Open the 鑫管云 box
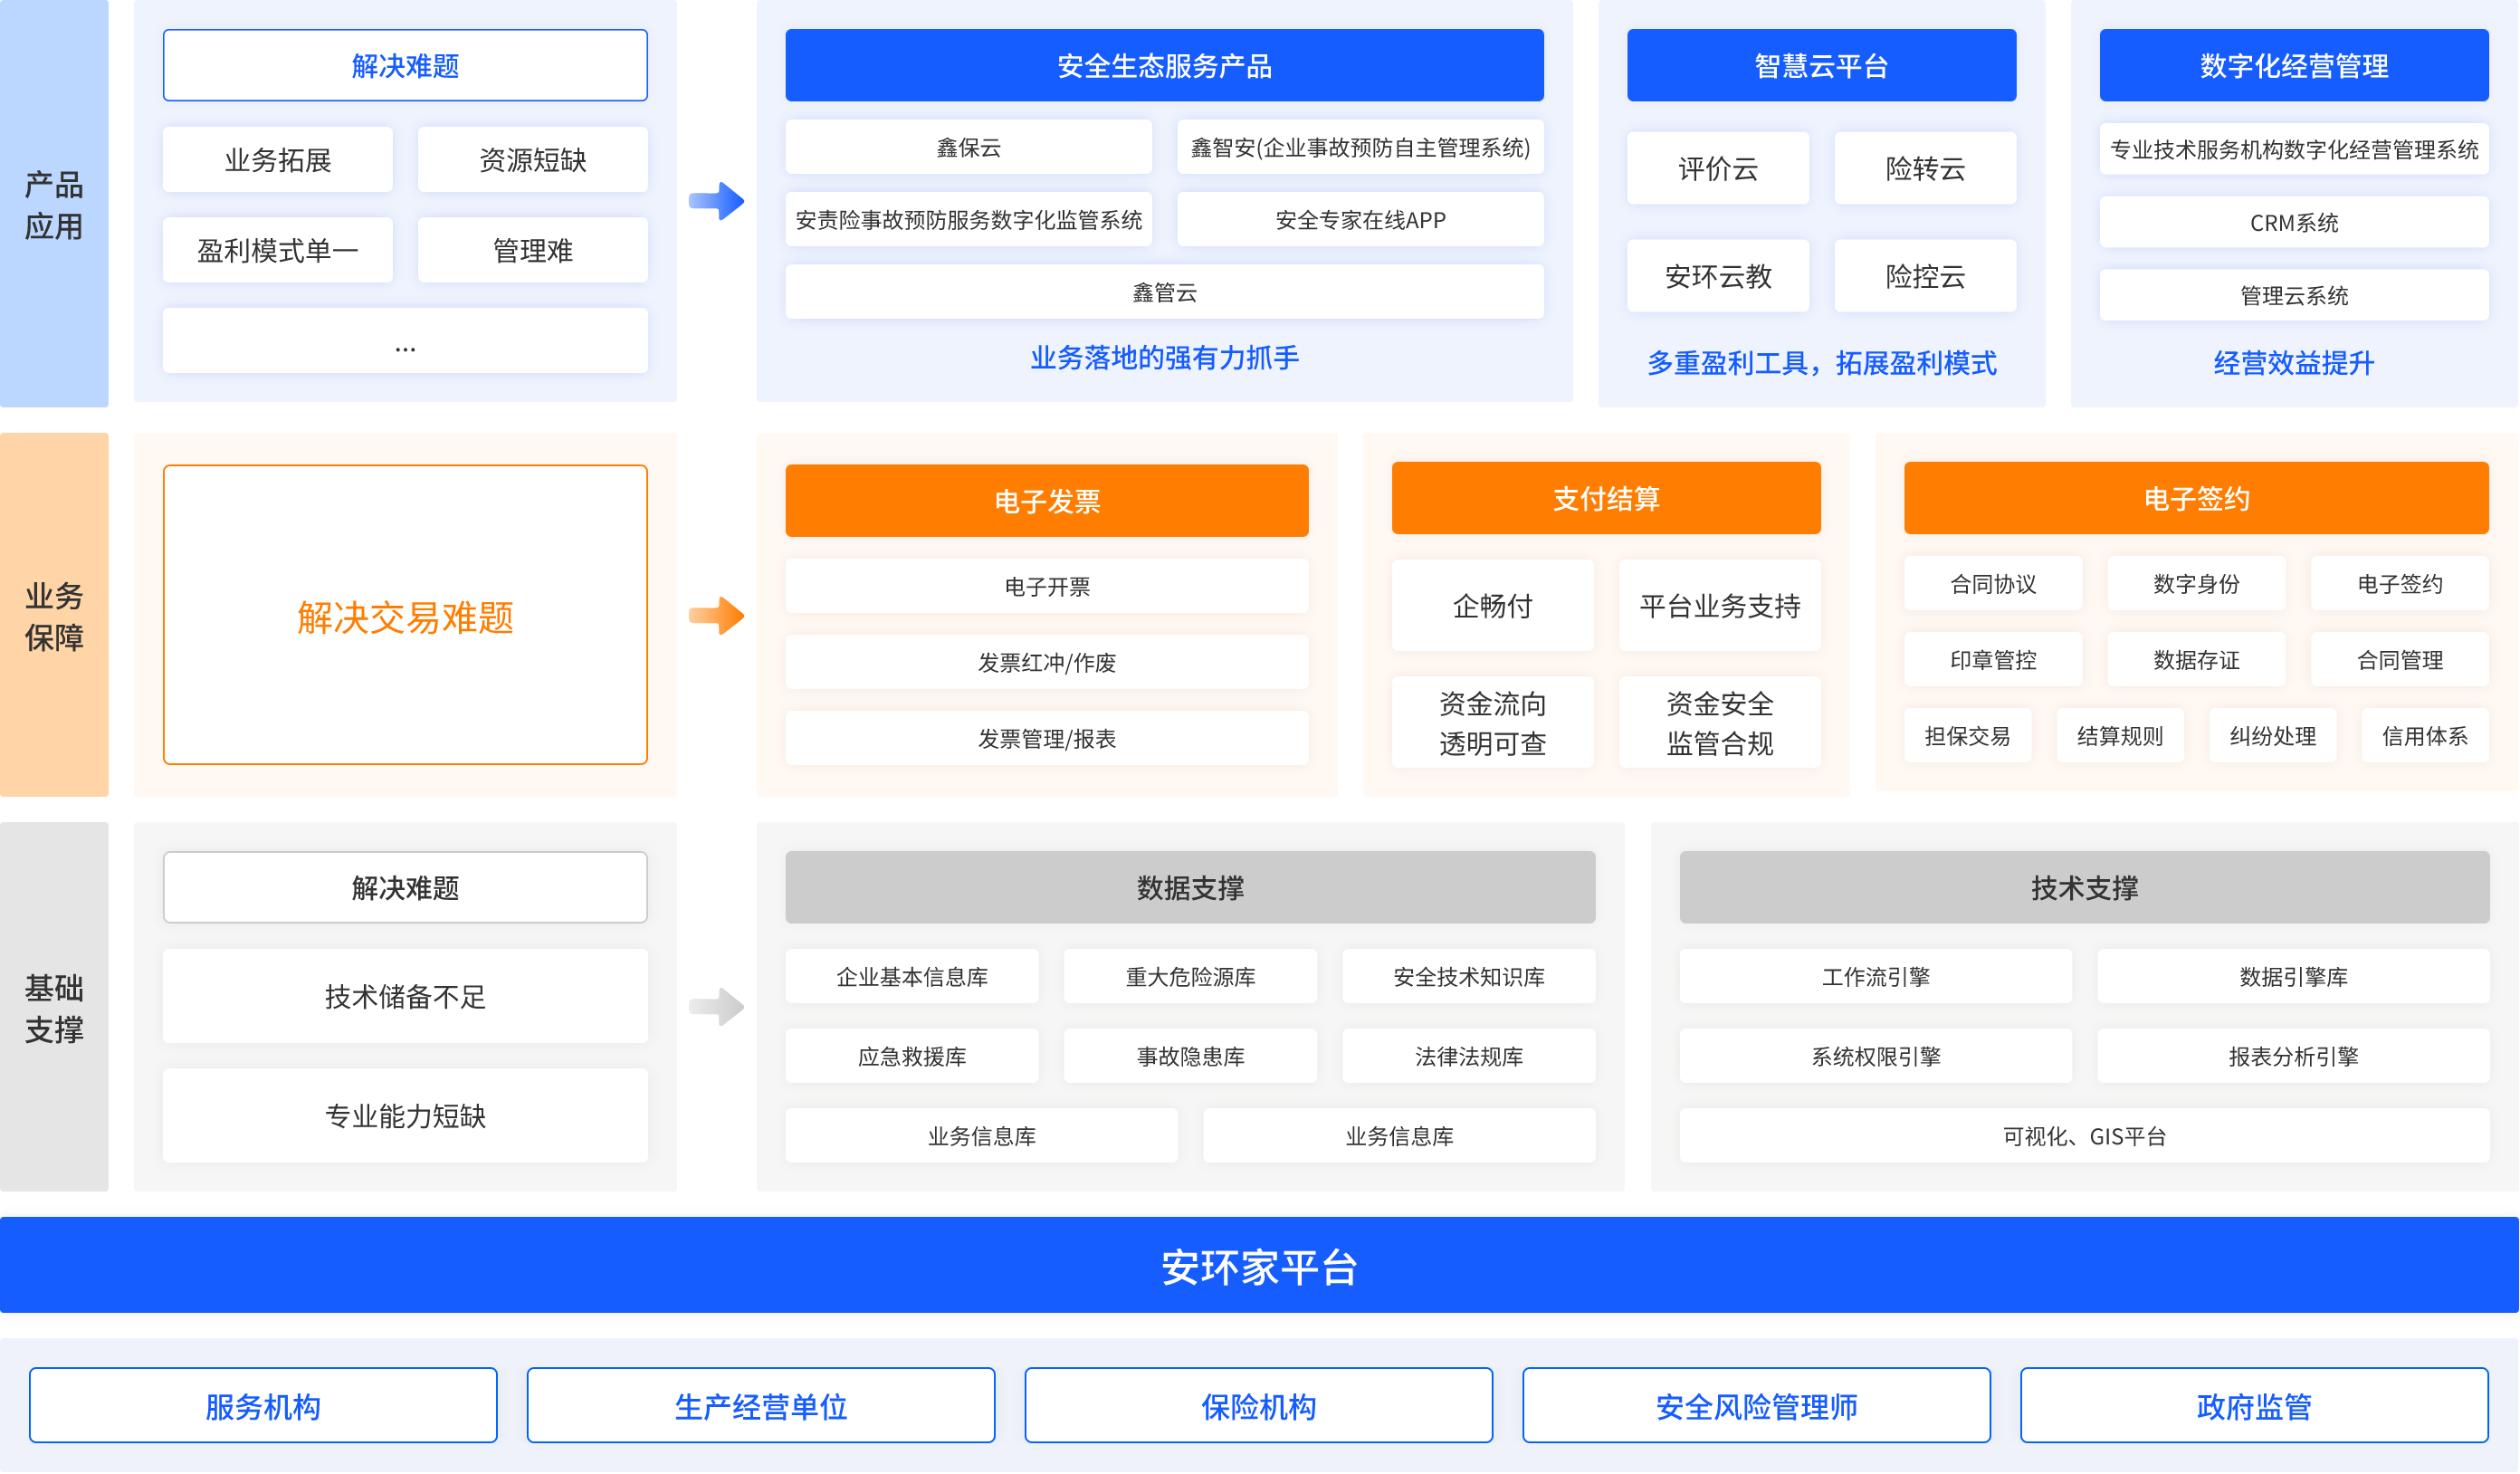 (x=1164, y=292)
